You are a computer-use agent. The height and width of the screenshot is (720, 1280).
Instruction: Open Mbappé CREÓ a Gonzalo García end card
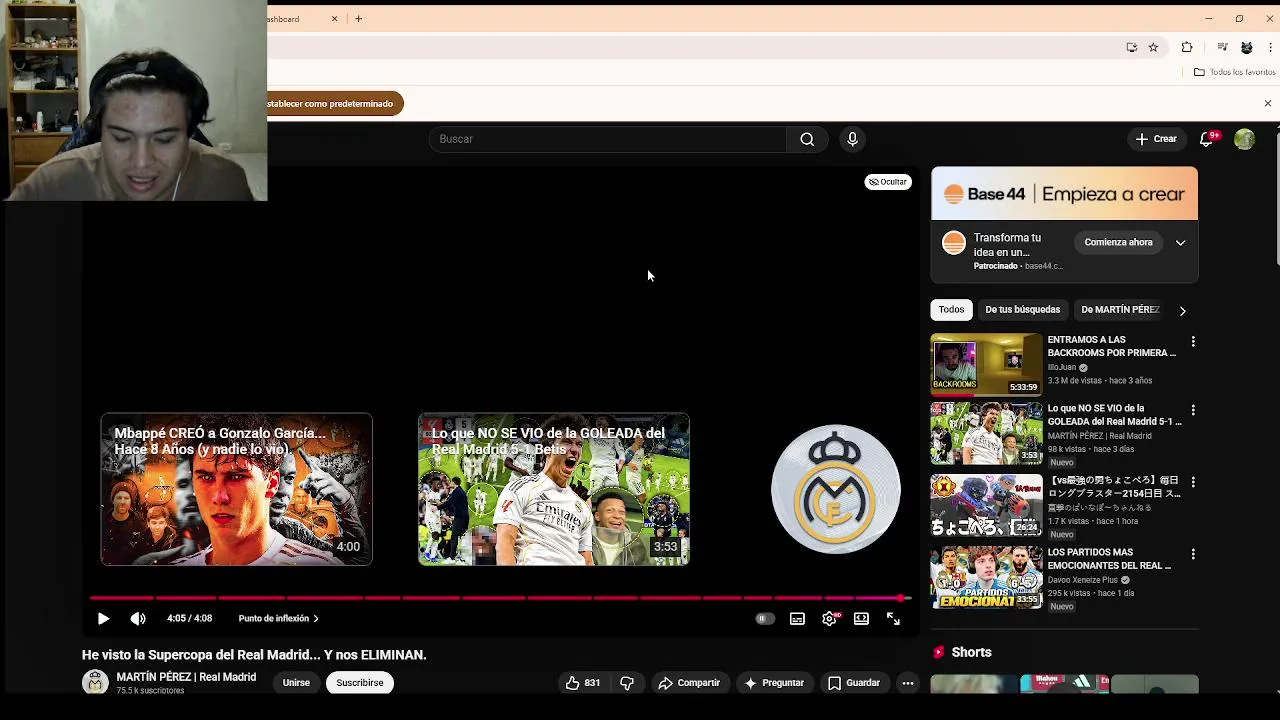[x=236, y=490]
